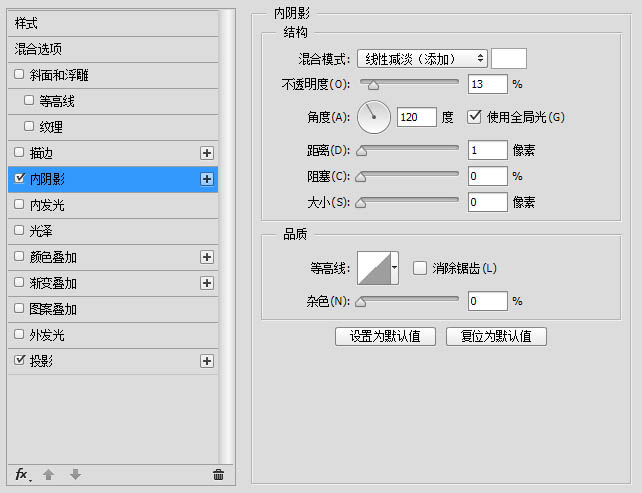This screenshot has height=493, width=642.
Task: Add another 描边 effect with plus icon
Action: click(207, 153)
